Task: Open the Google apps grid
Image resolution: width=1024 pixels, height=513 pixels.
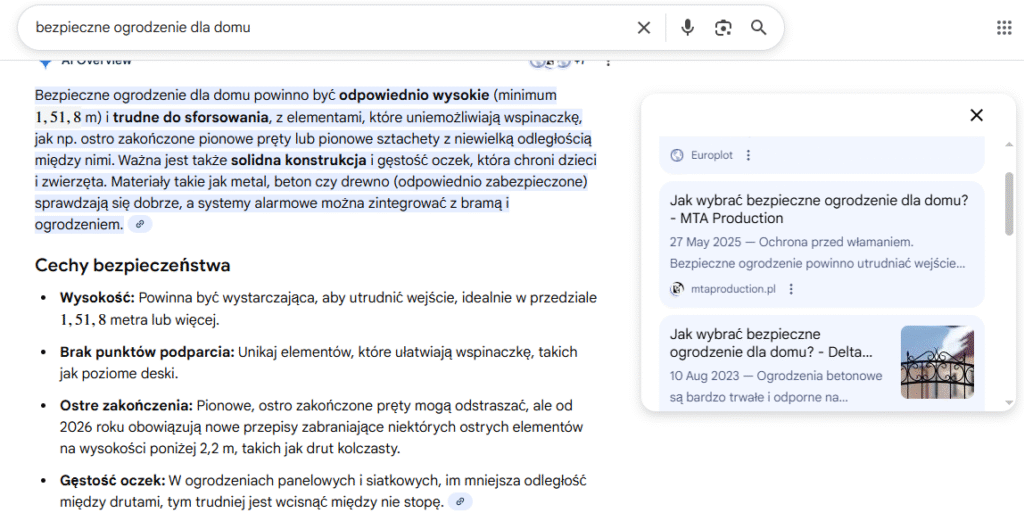Action: click(1004, 28)
